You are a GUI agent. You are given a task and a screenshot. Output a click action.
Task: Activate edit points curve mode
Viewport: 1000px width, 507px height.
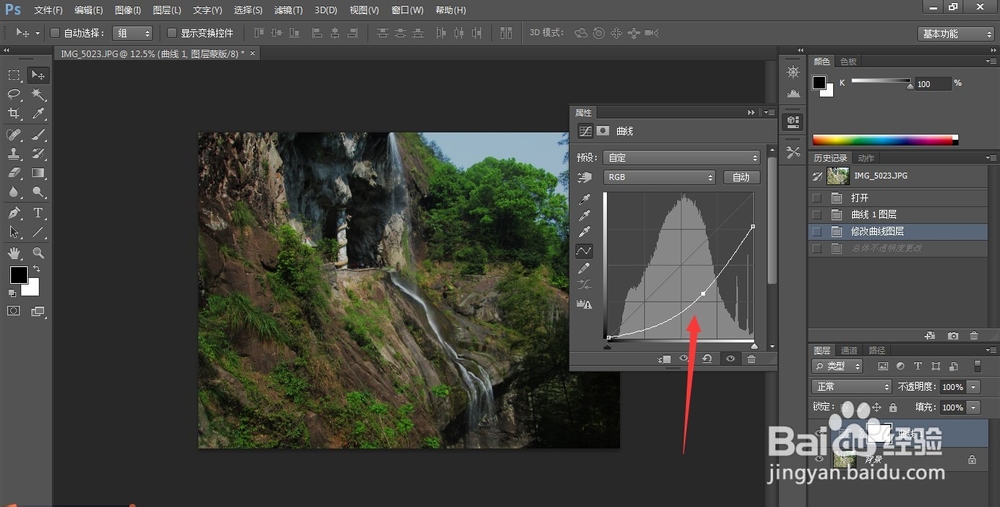click(x=584, y=251)
